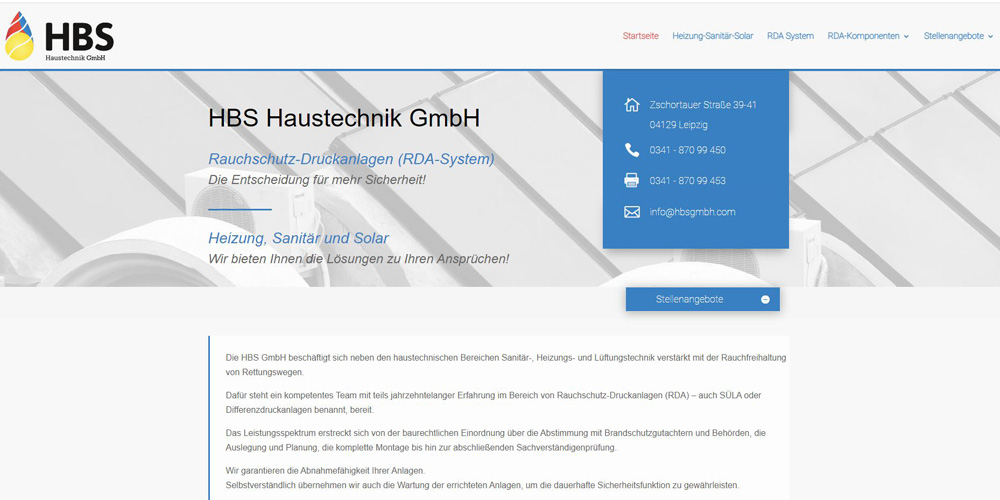1000x500 pixels.
Task: Click the Rauchschutz-Druckanlagen (RDA-System) heading
Action: (x=351, y=159)
